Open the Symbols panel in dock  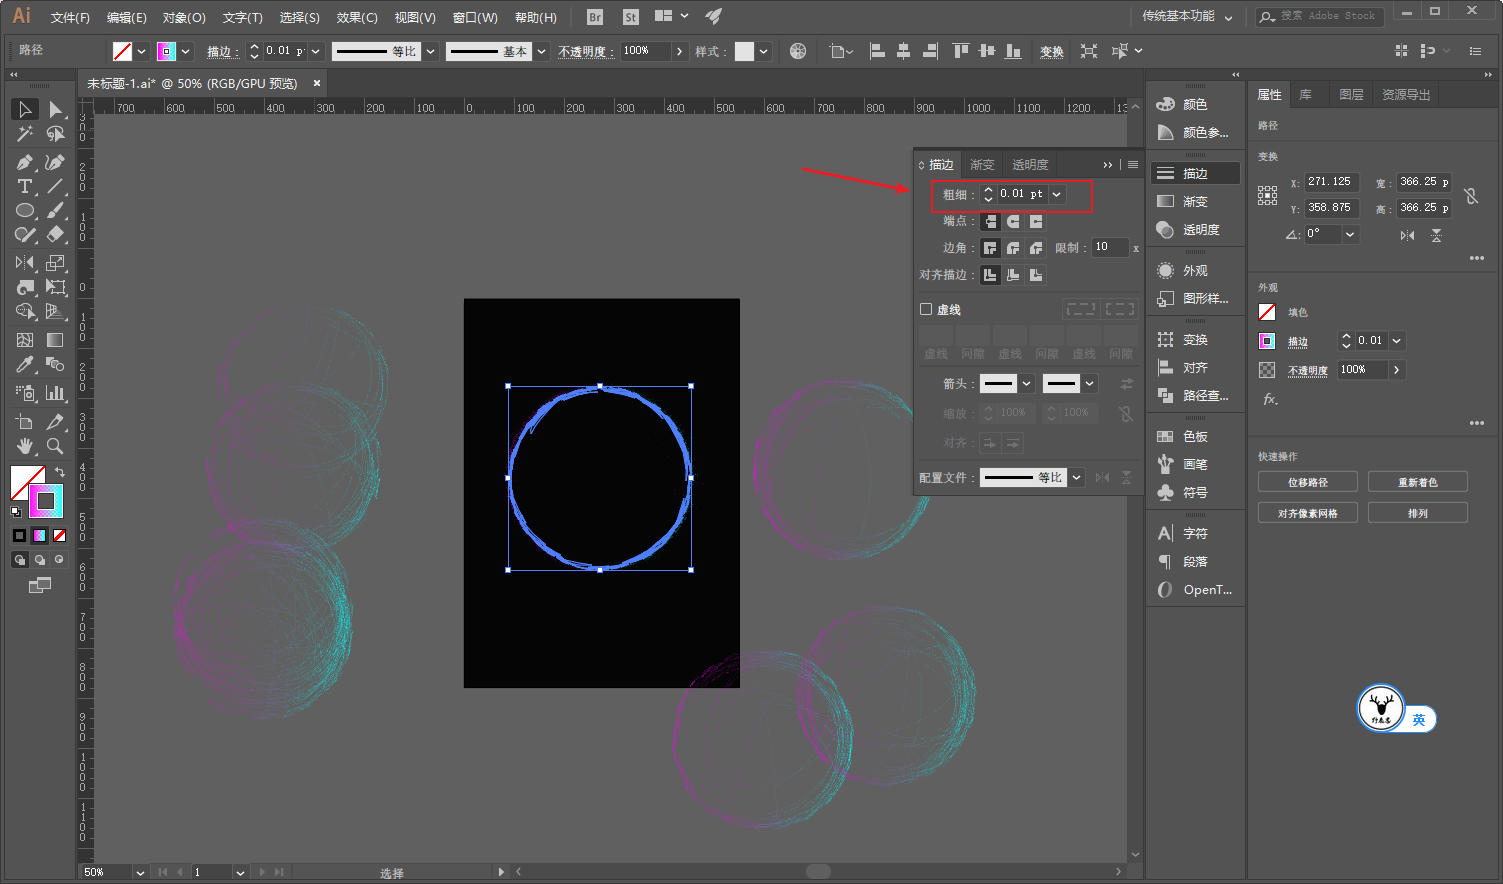pyautogui.click(x=1195, y=493)
